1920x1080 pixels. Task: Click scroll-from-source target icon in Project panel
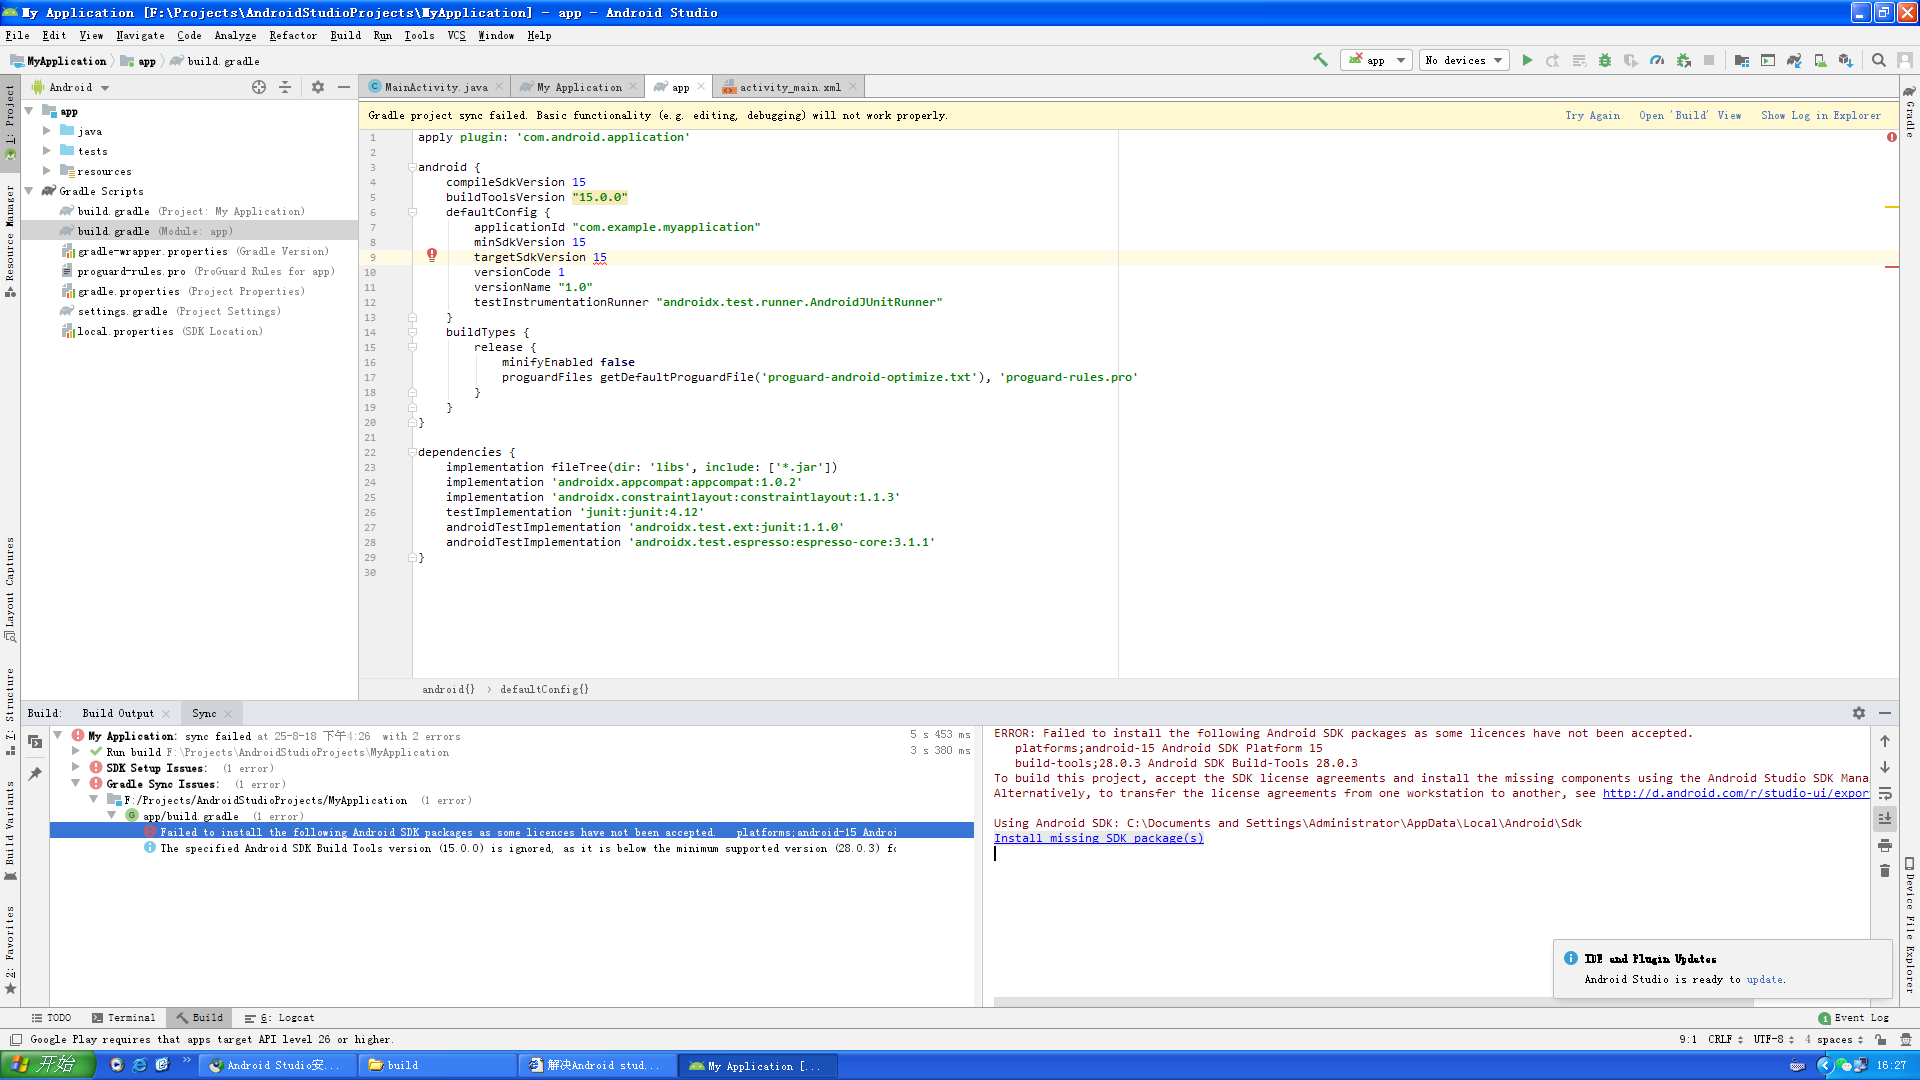(x=259, y=87)
